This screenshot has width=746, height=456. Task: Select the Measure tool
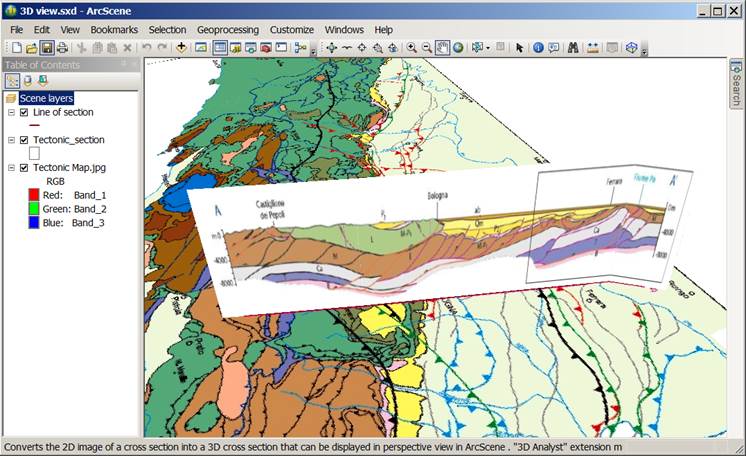tap(592, 48)
